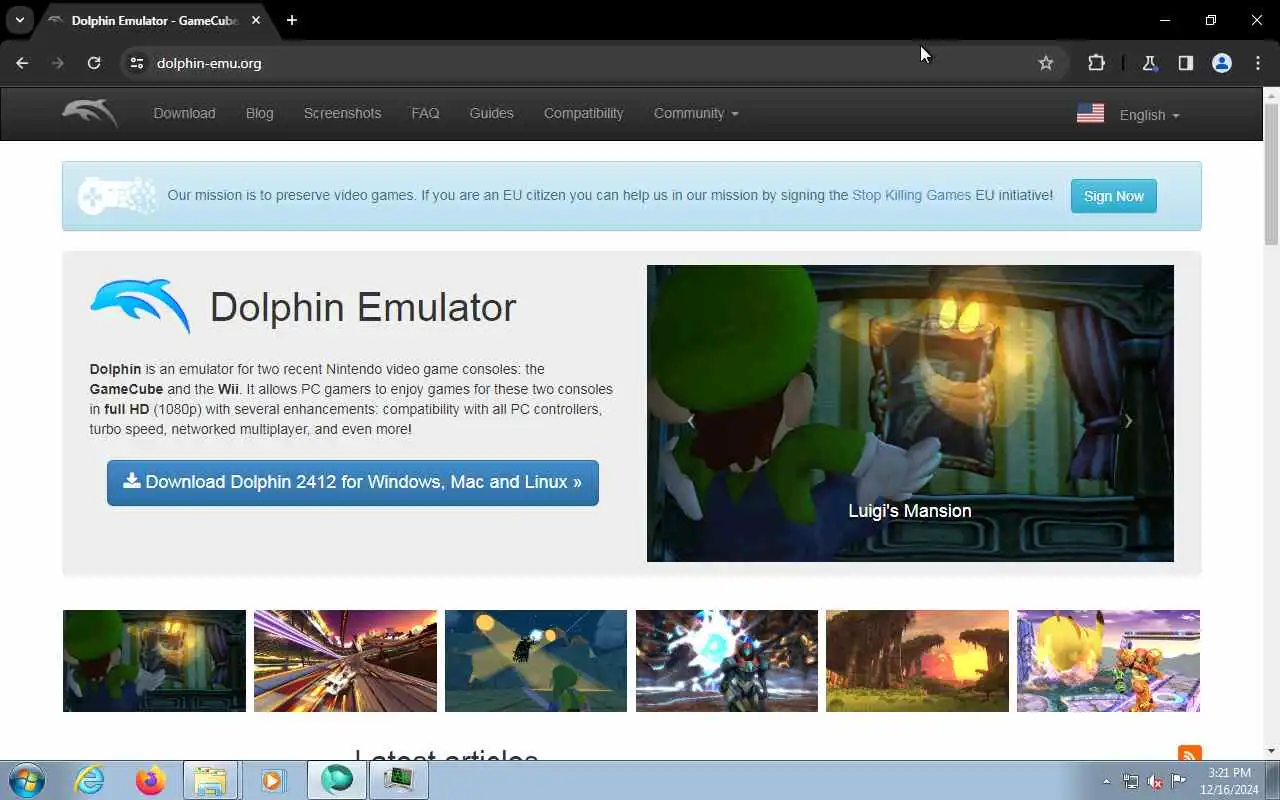Open the tab search dropdown arrow
The width and height of the screenshot is (1280, 800).
19,20
